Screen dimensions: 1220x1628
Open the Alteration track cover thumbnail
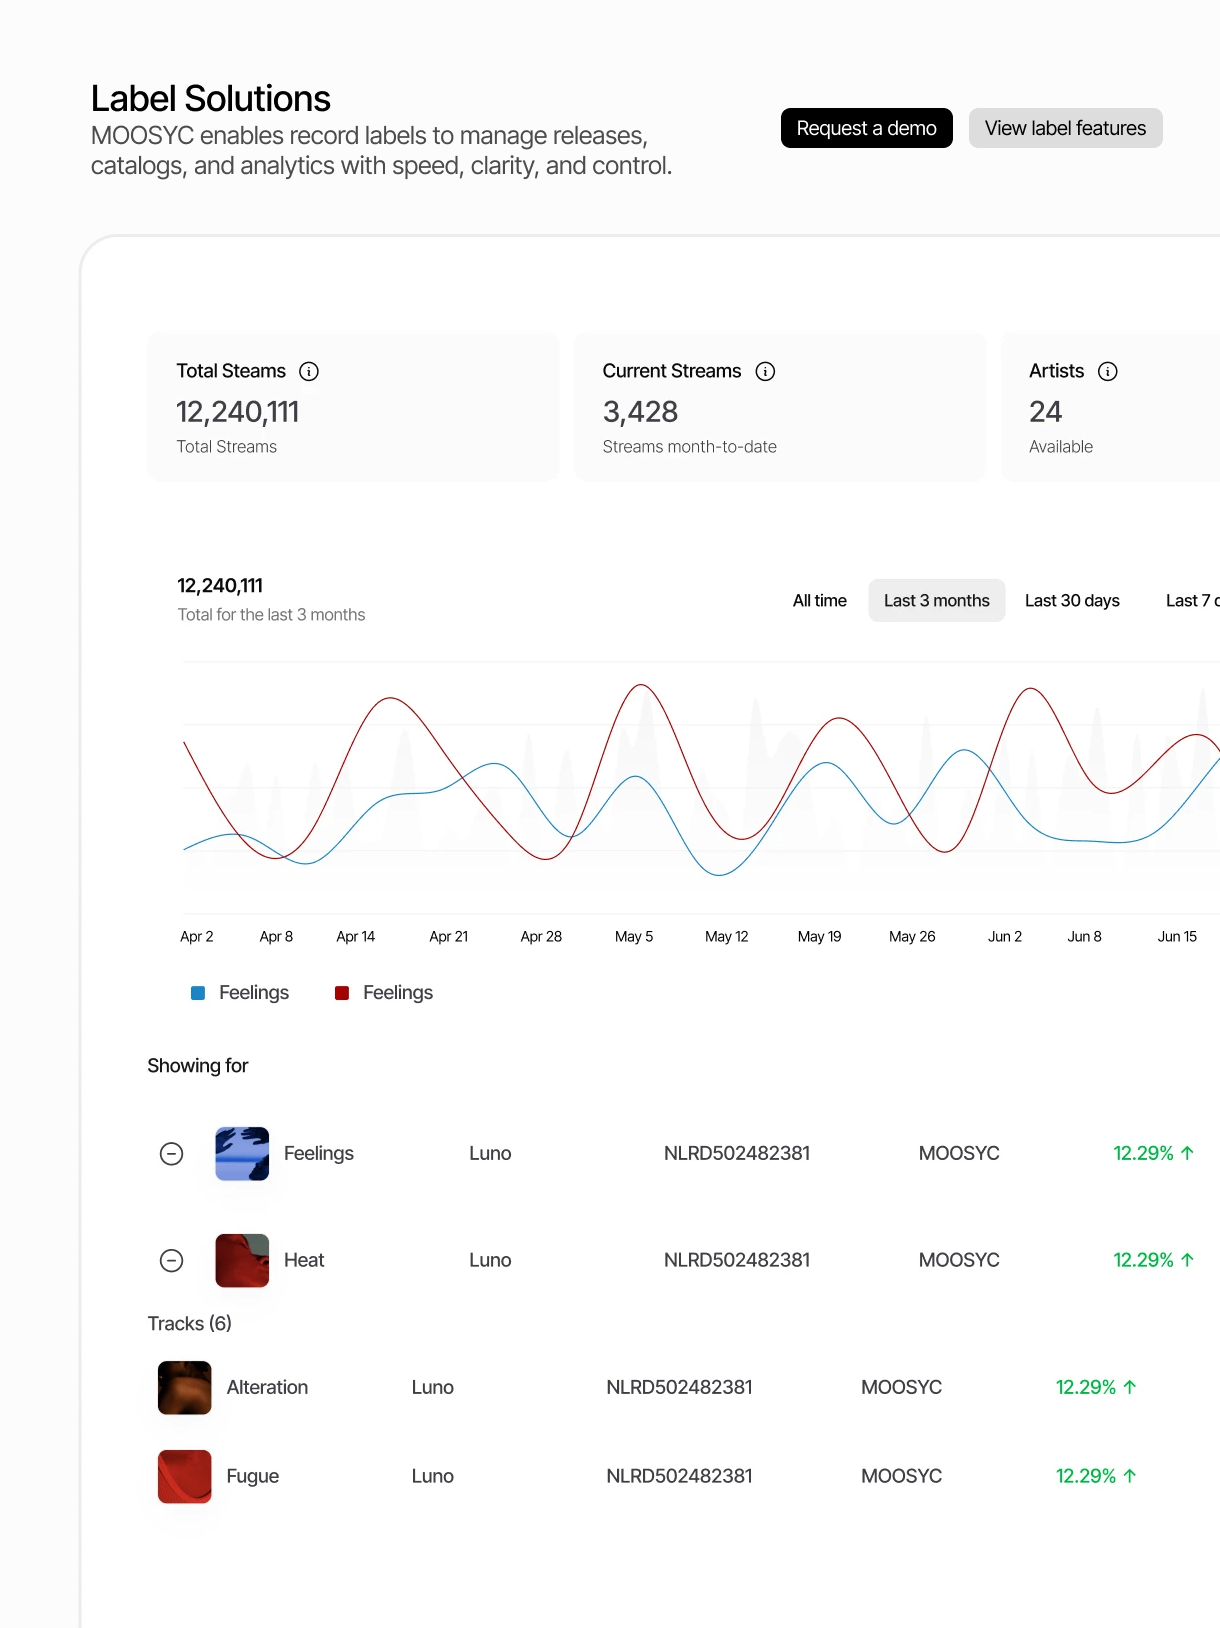pyautogui.click(x=185, y=1387)
